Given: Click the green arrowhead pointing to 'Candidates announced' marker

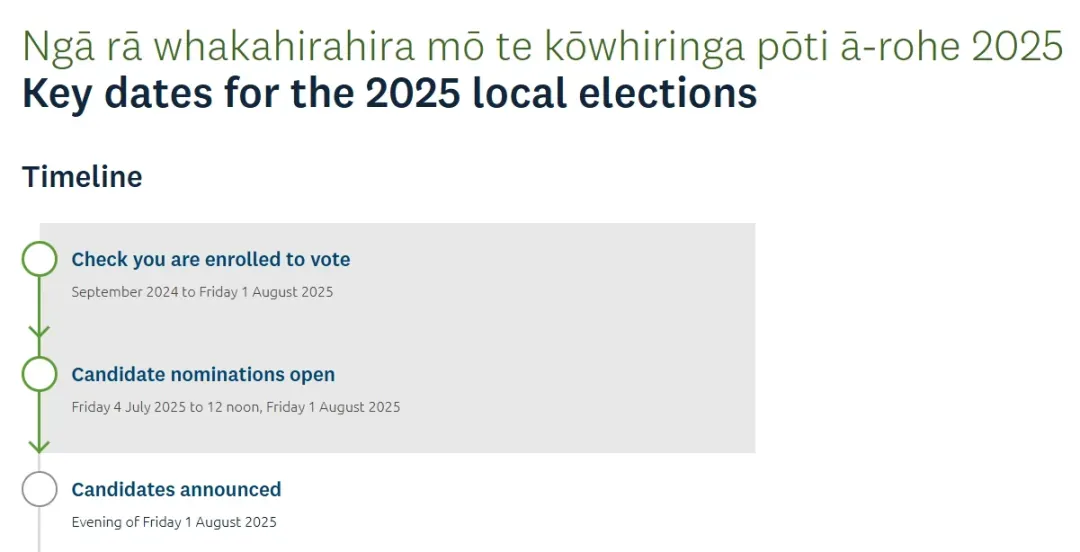Looking at the screenshot, I should pos(39,447).
